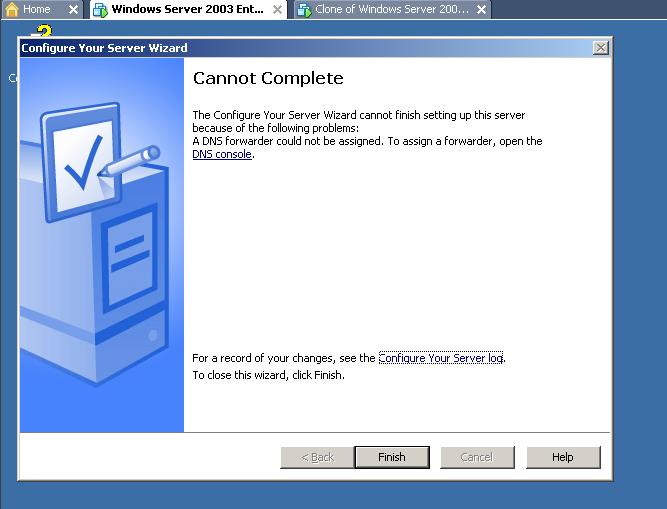The width and height of the screenshot is (667, 509).
Task: Close the Configure Your Server Wizard window
Action: pyautogui.click(x=601, y=48)
